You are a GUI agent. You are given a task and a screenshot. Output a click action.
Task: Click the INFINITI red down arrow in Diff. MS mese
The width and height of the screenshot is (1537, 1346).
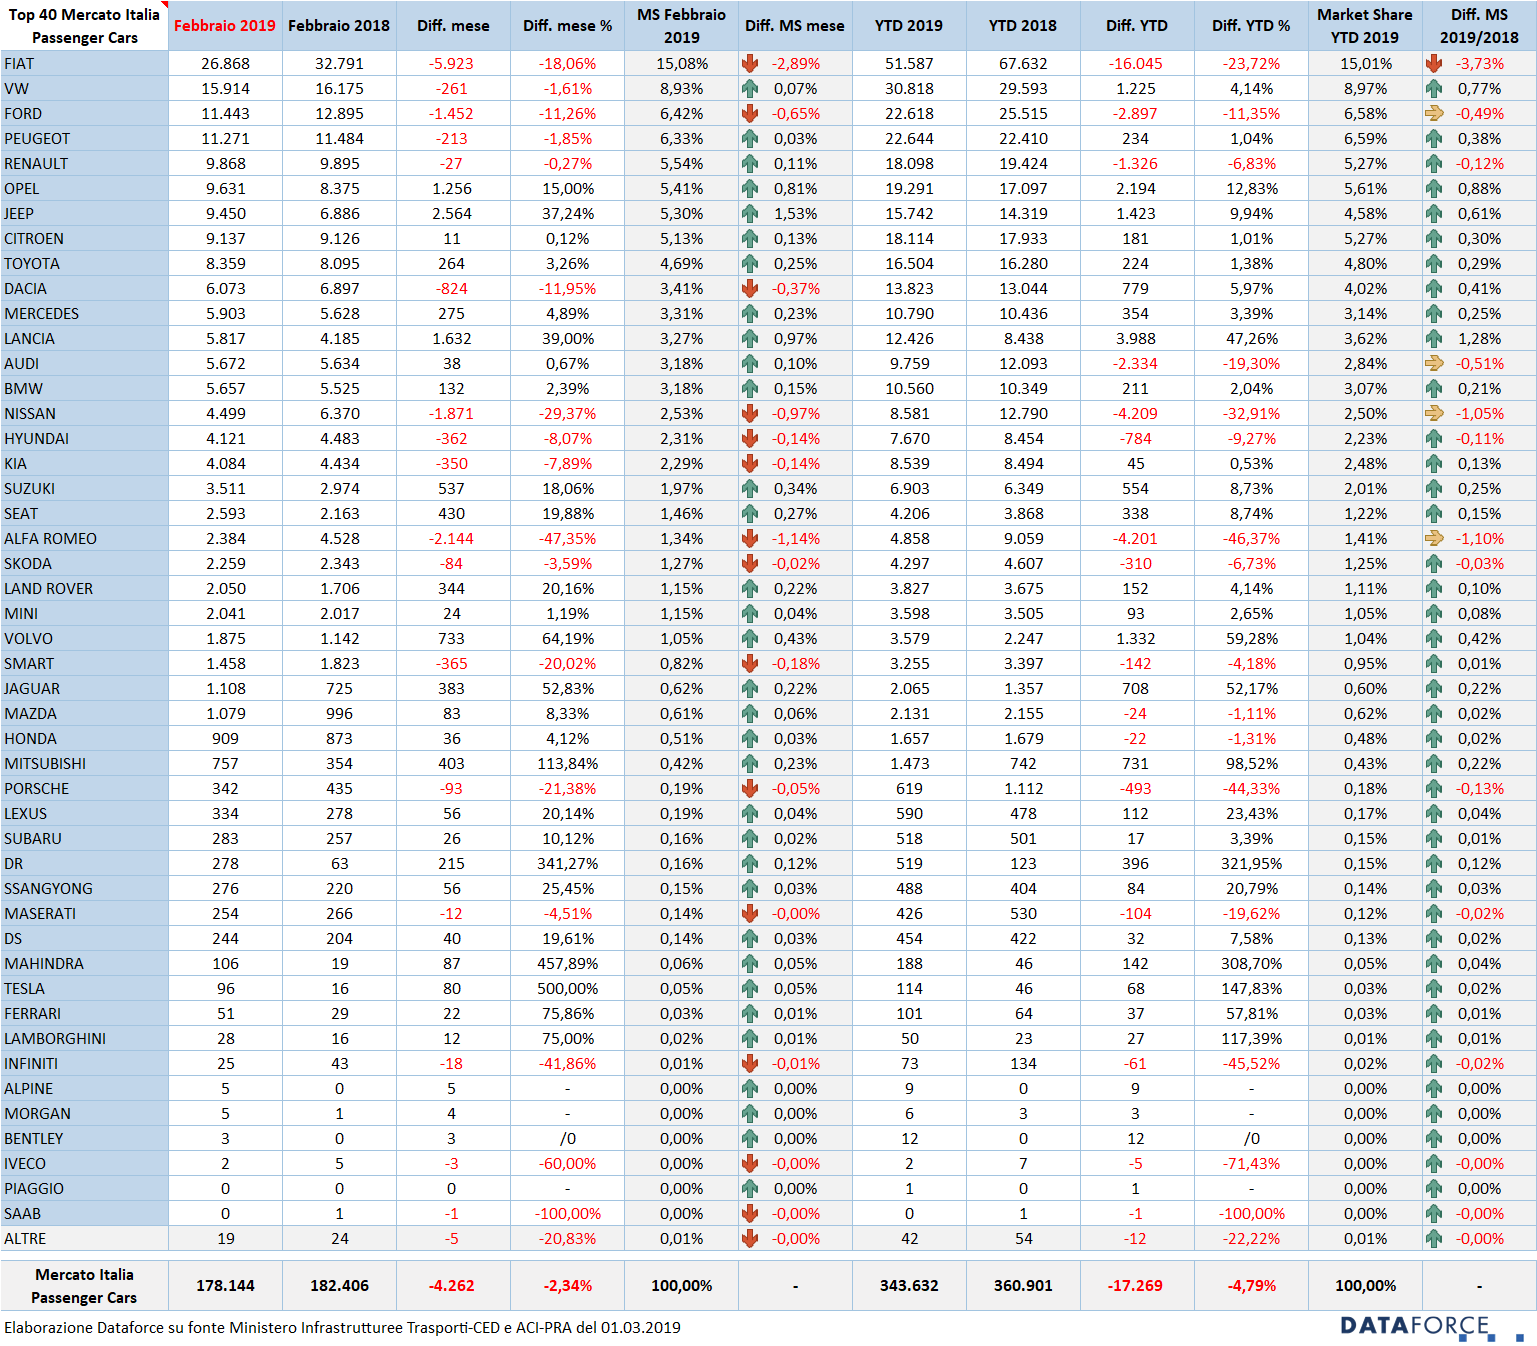pyautogui.click(x=750, y=1063)
